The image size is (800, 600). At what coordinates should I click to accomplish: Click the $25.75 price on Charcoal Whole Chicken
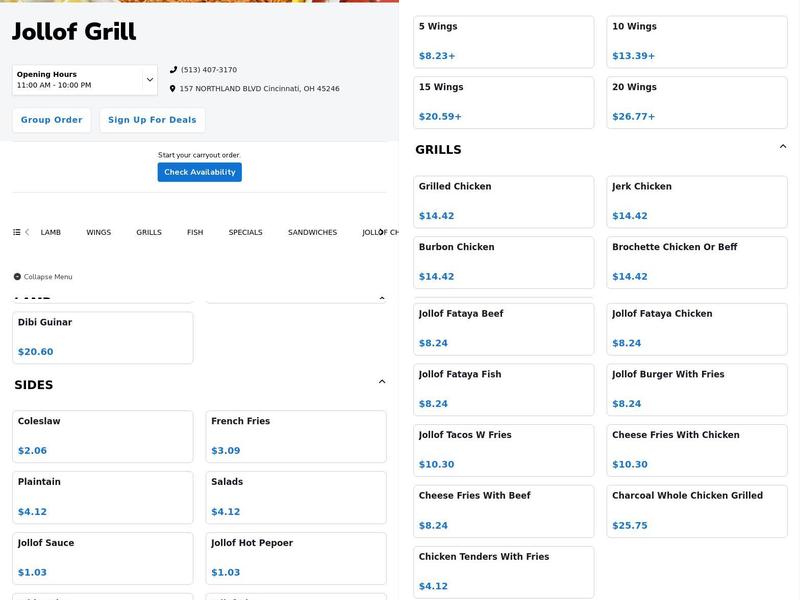point(630,526)
